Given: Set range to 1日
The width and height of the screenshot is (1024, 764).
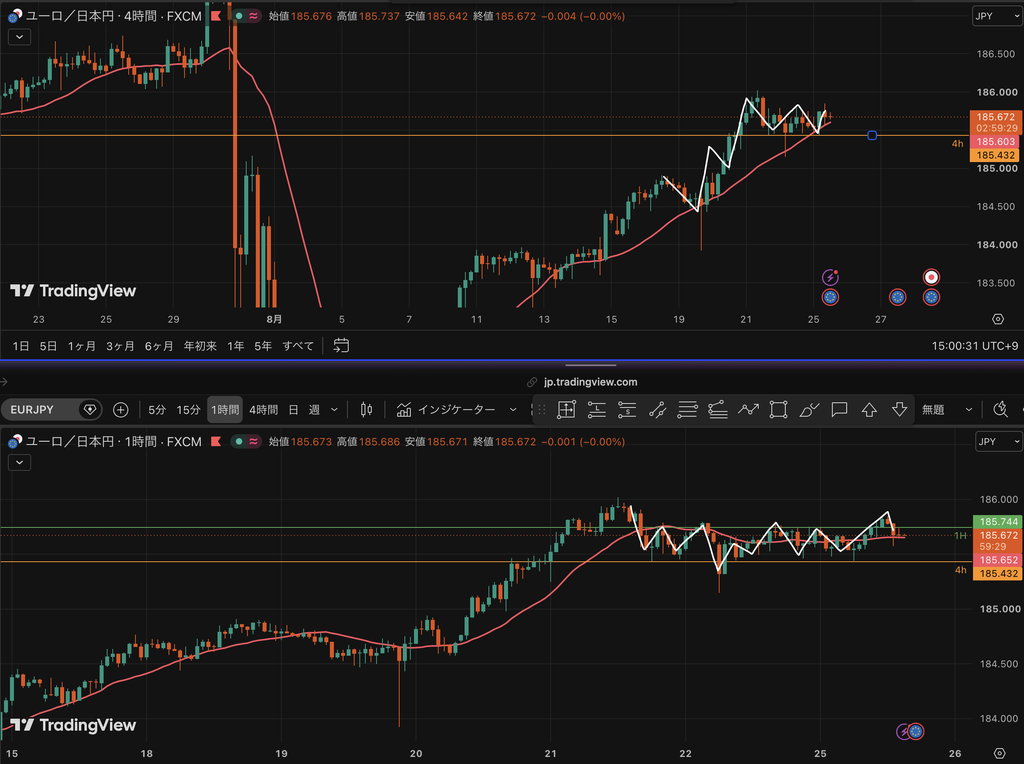Looking at the screenshot, I should tap(21, 345).
